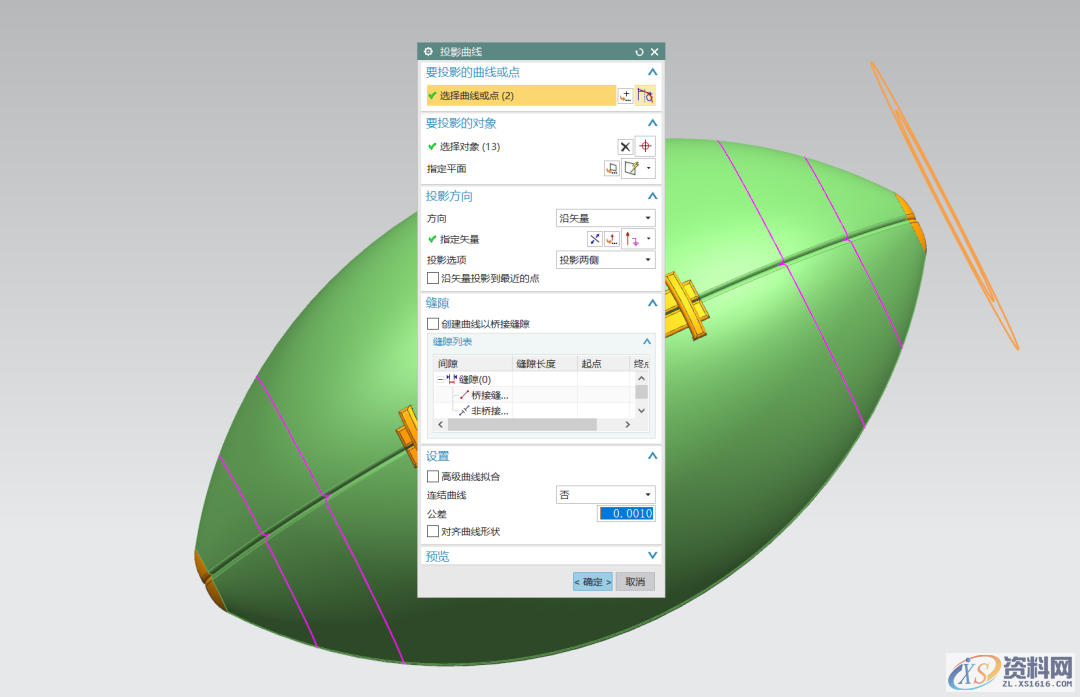
Task: Click the deselect objects X icon
Action: (x=625, y=147)
